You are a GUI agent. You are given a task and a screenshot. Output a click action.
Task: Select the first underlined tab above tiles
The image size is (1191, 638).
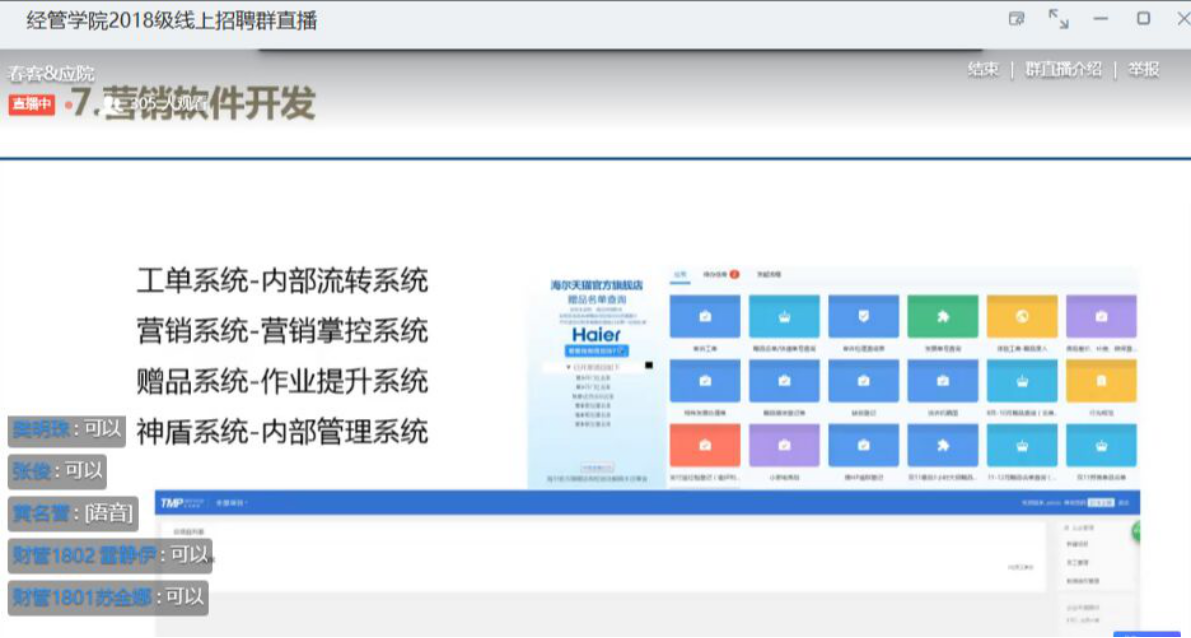[680, 274]
